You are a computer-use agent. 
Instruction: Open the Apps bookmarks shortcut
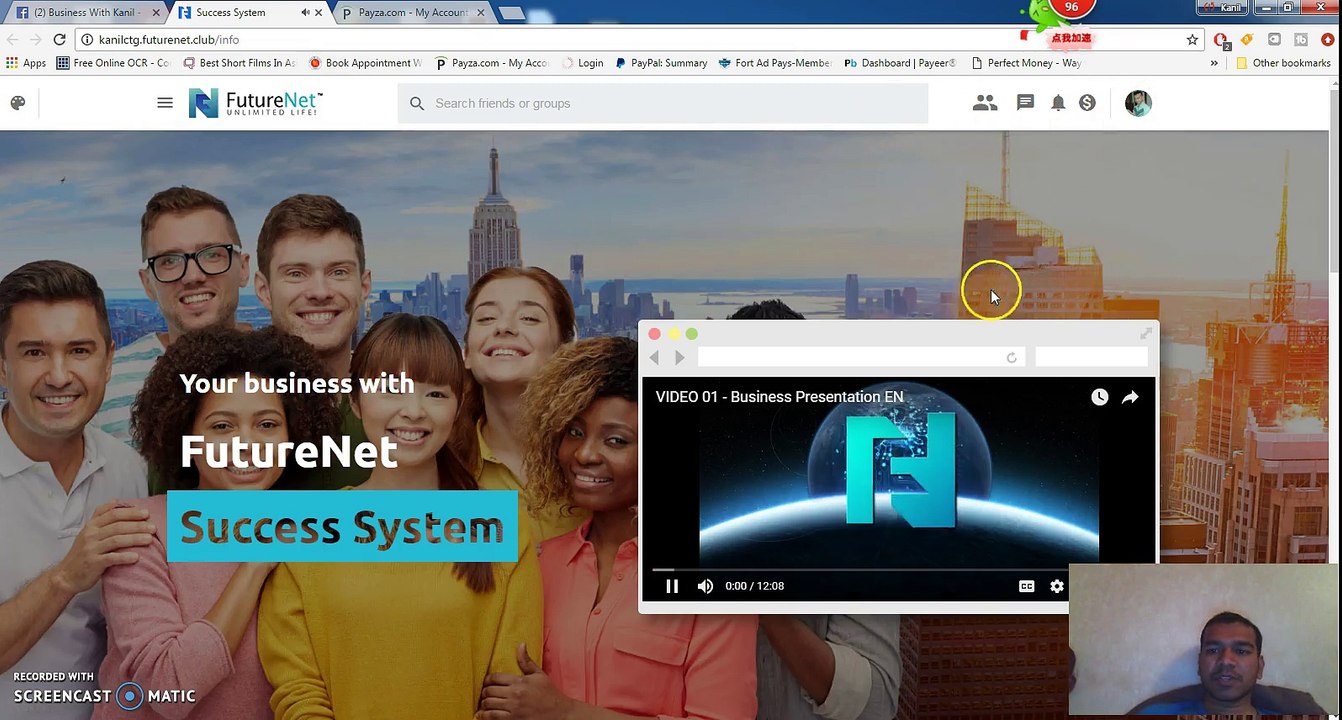[26, 62]
